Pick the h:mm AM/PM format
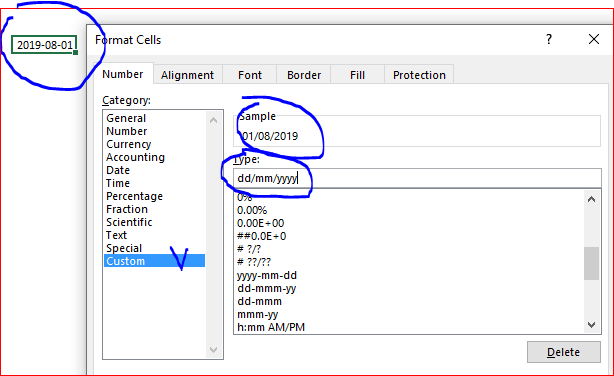This screenshot has width=614, height=376. click(271, 327)
